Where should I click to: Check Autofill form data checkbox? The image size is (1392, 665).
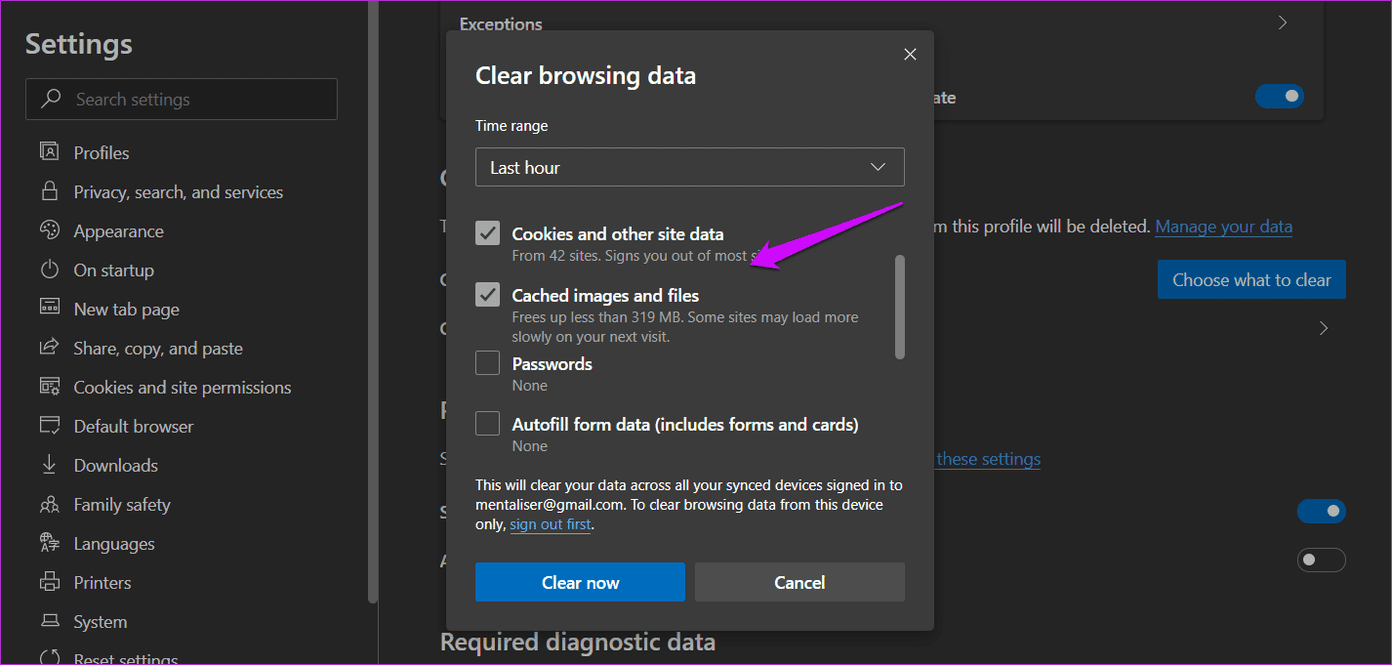(487, 424)
